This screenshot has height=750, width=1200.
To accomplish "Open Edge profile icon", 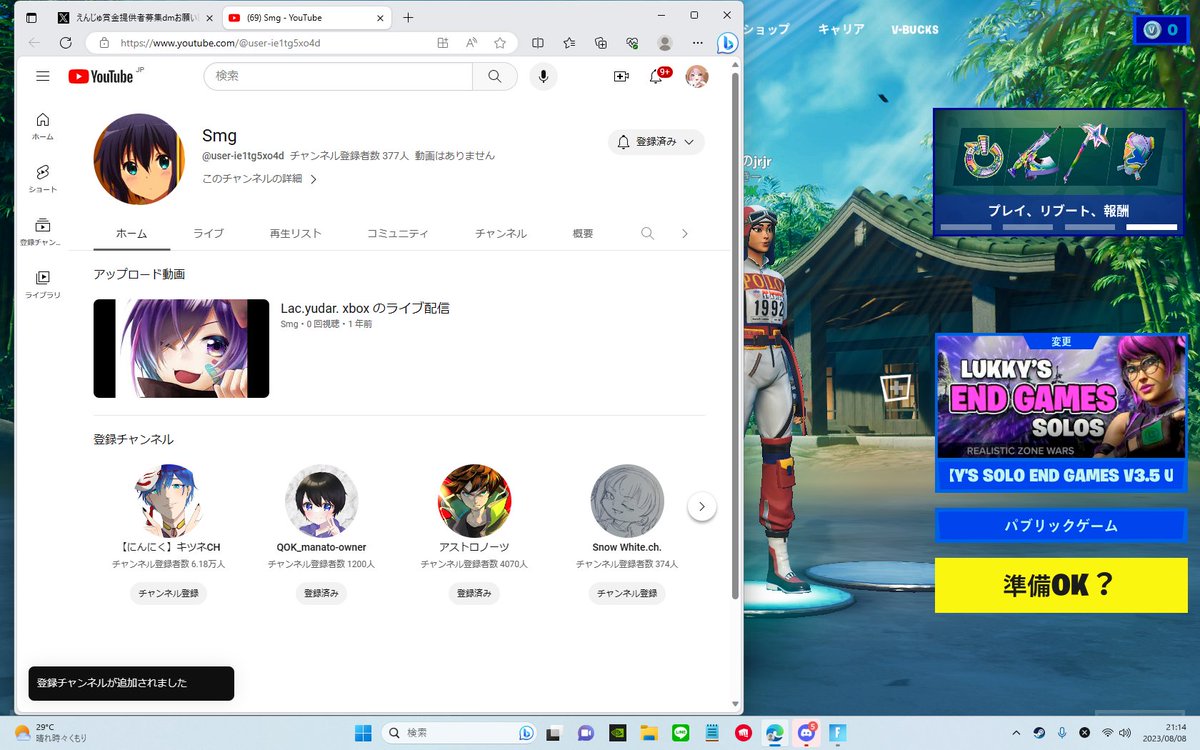I will tap(664, 43).
